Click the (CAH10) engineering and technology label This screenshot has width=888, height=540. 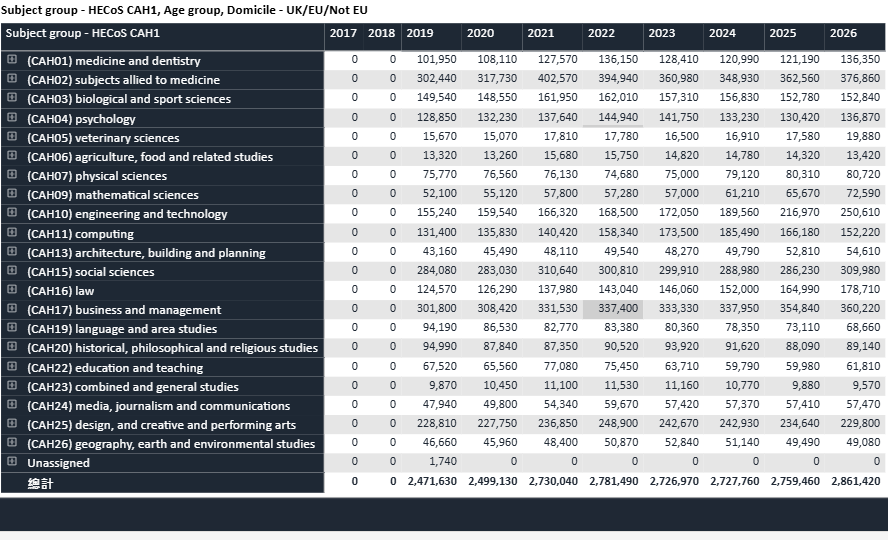(127, 214)
